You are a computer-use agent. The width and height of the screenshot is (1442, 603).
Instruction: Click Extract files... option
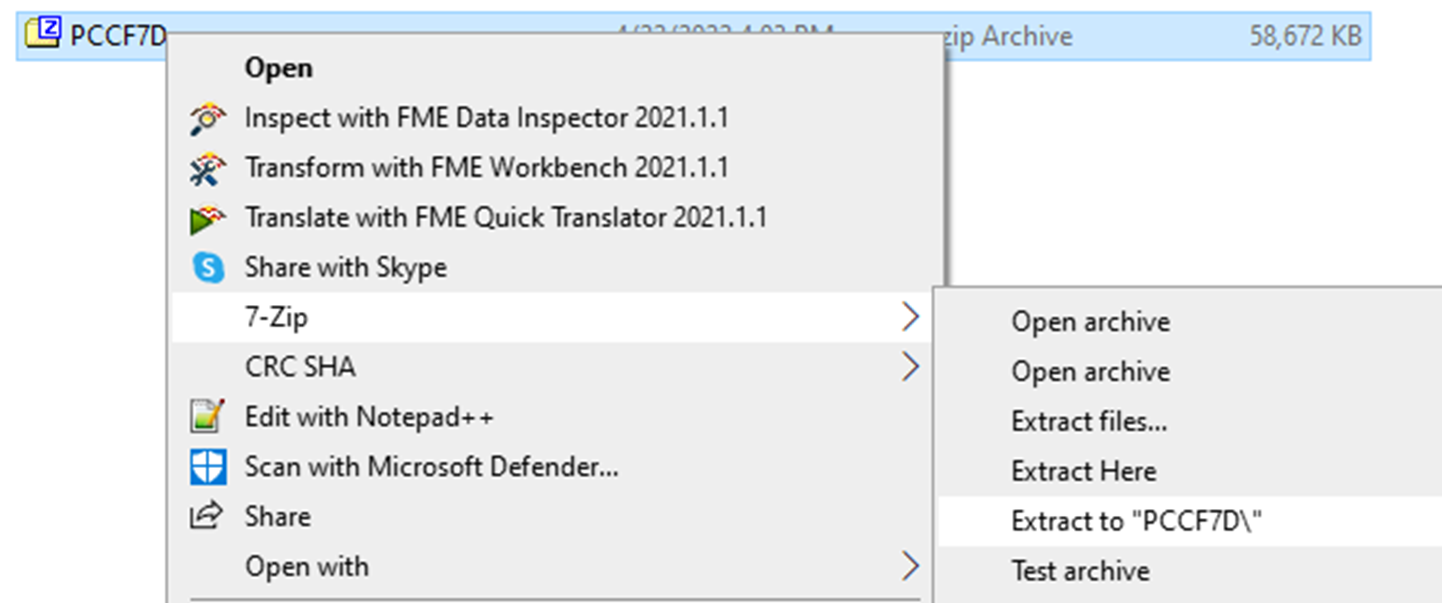[x=1090, y=421]
